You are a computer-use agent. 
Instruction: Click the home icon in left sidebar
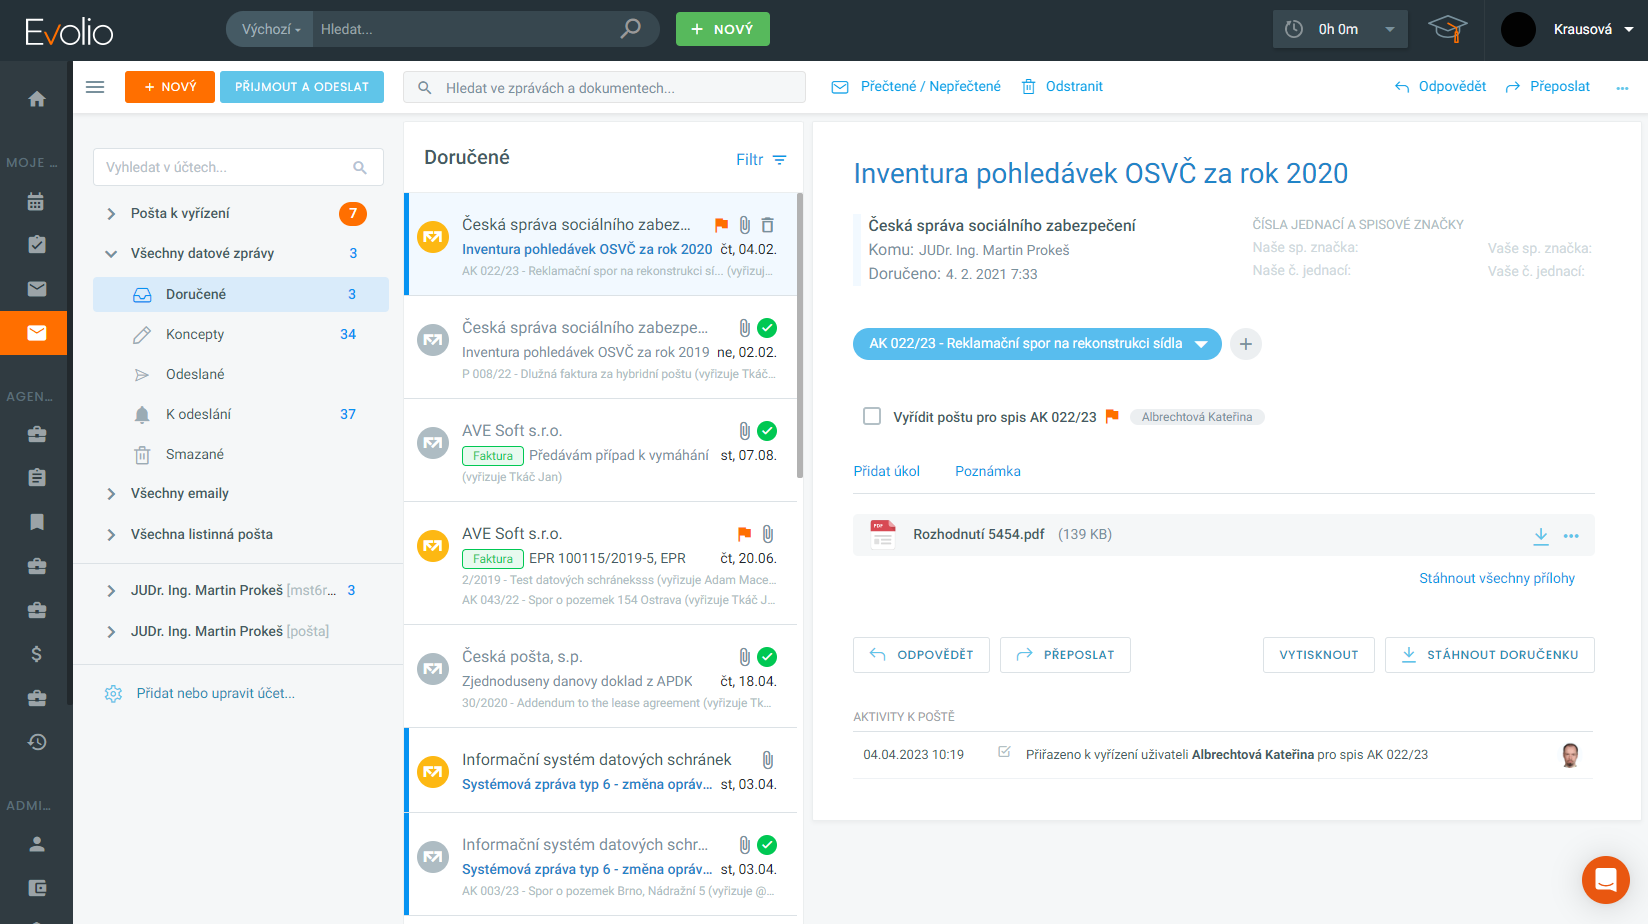(x=37, y=99)
